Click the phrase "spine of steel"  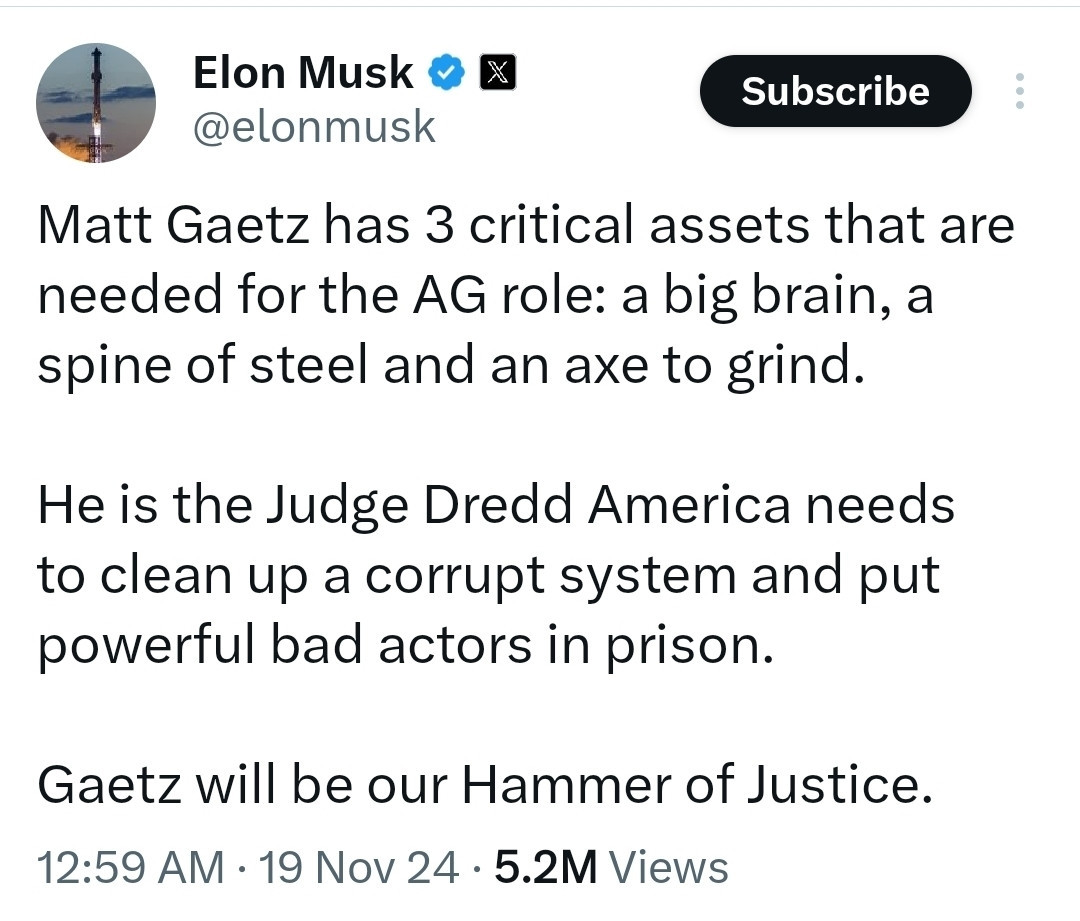202,365
